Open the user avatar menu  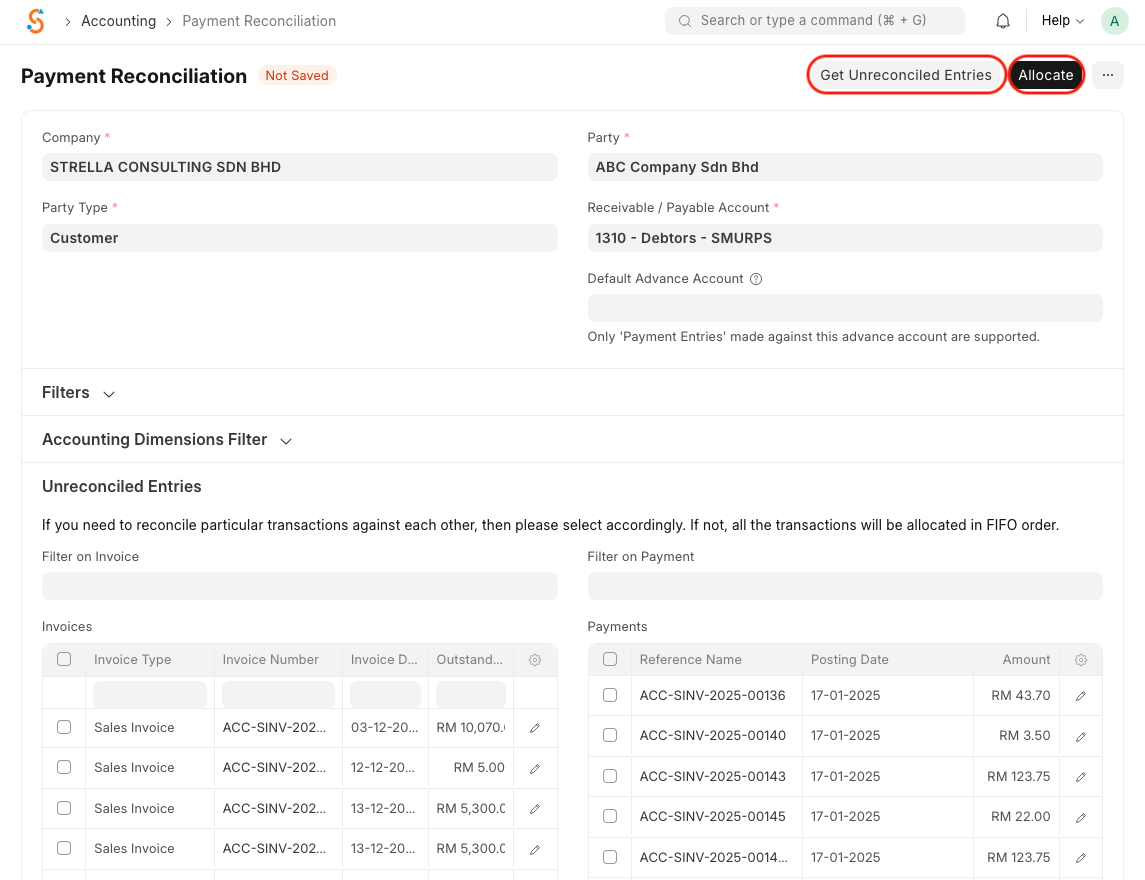[x=1114, y=21]
